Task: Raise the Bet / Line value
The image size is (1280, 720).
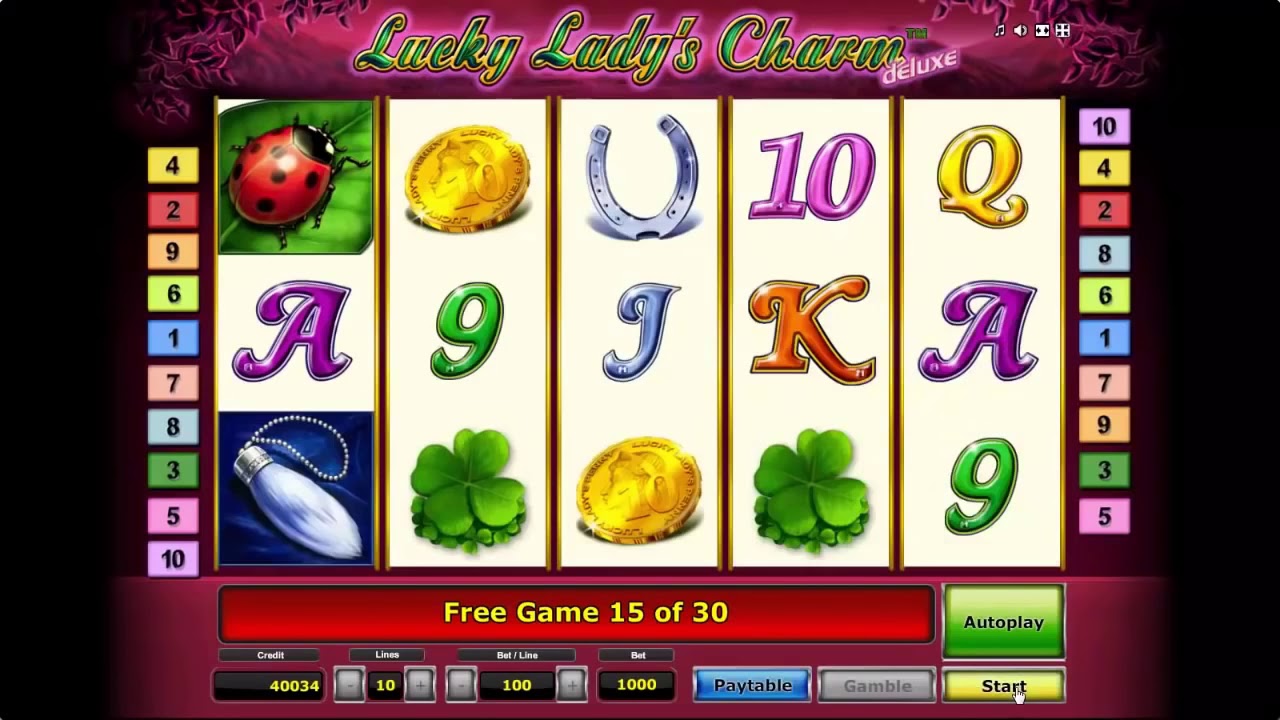Action: click(x=571, y=685)
